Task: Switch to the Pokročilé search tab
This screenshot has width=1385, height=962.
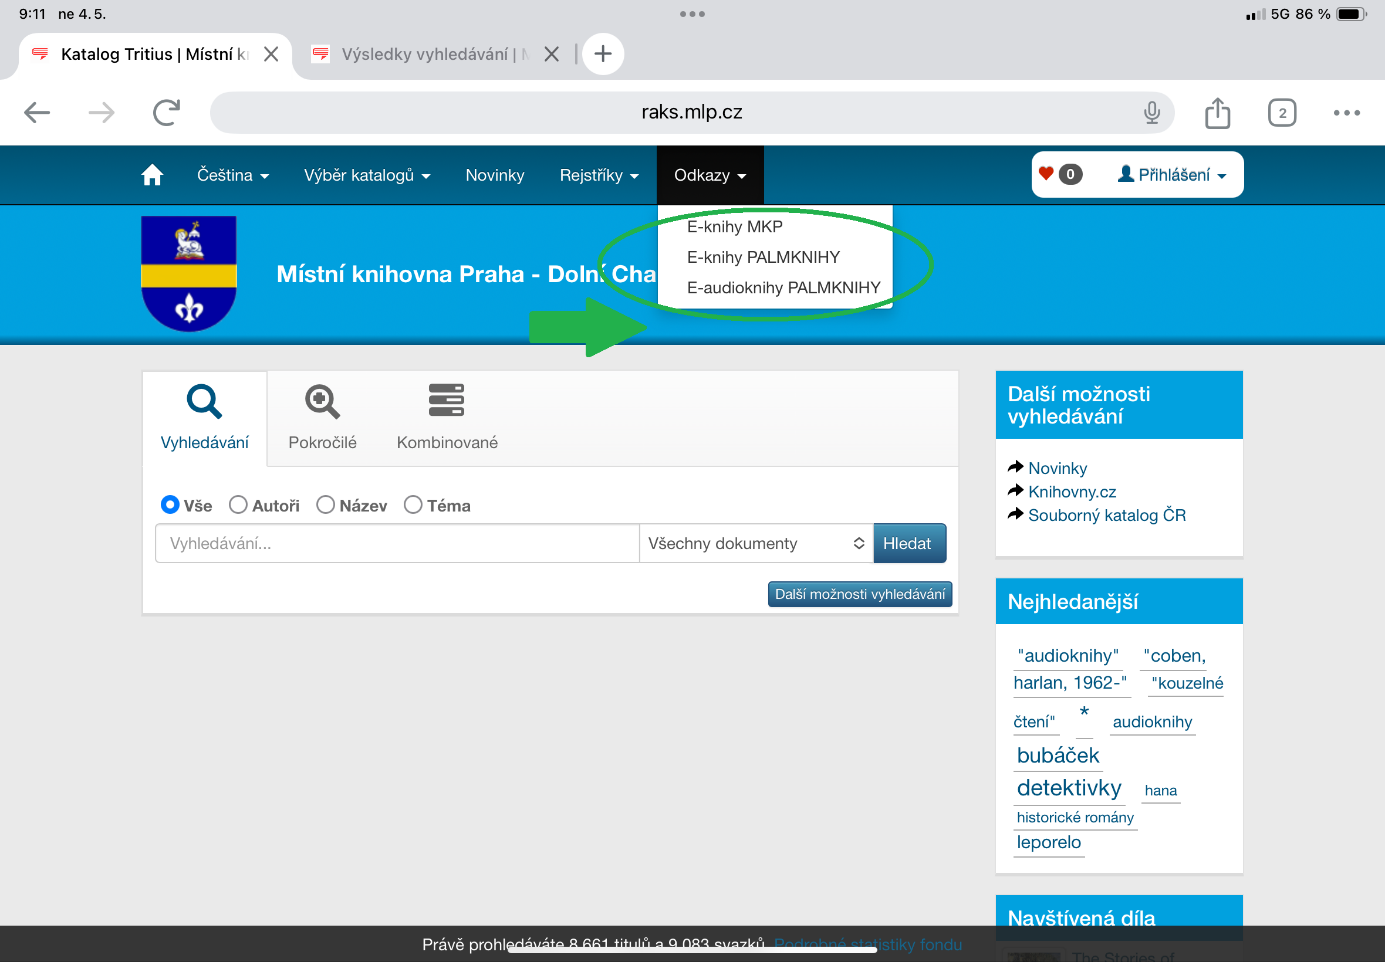Action: 322,418
